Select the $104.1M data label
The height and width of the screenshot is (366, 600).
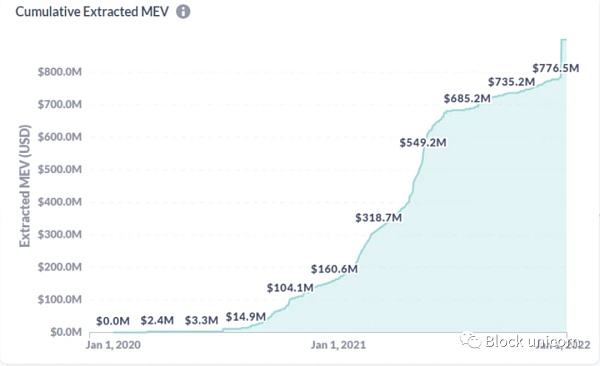[290, 288]
